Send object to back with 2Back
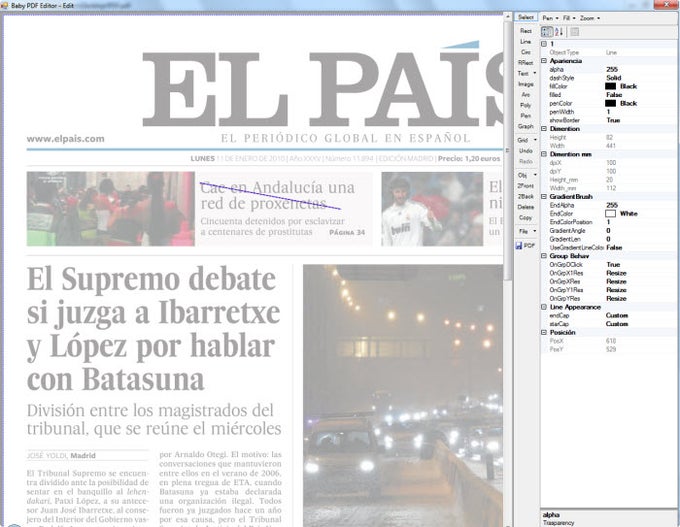 pyautogui.click(x=526, y=196)
